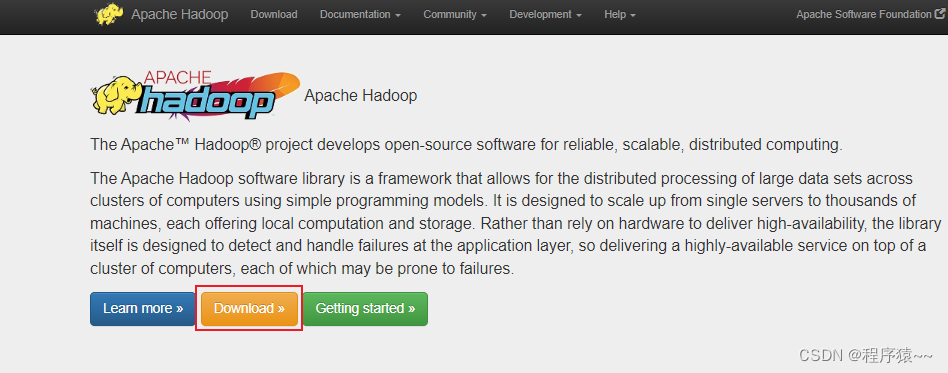This screenshot has width=948, height=373.
Task: Click the 'Apache Hadoop' heading beside logo
Action: click(x=360, y=96)
